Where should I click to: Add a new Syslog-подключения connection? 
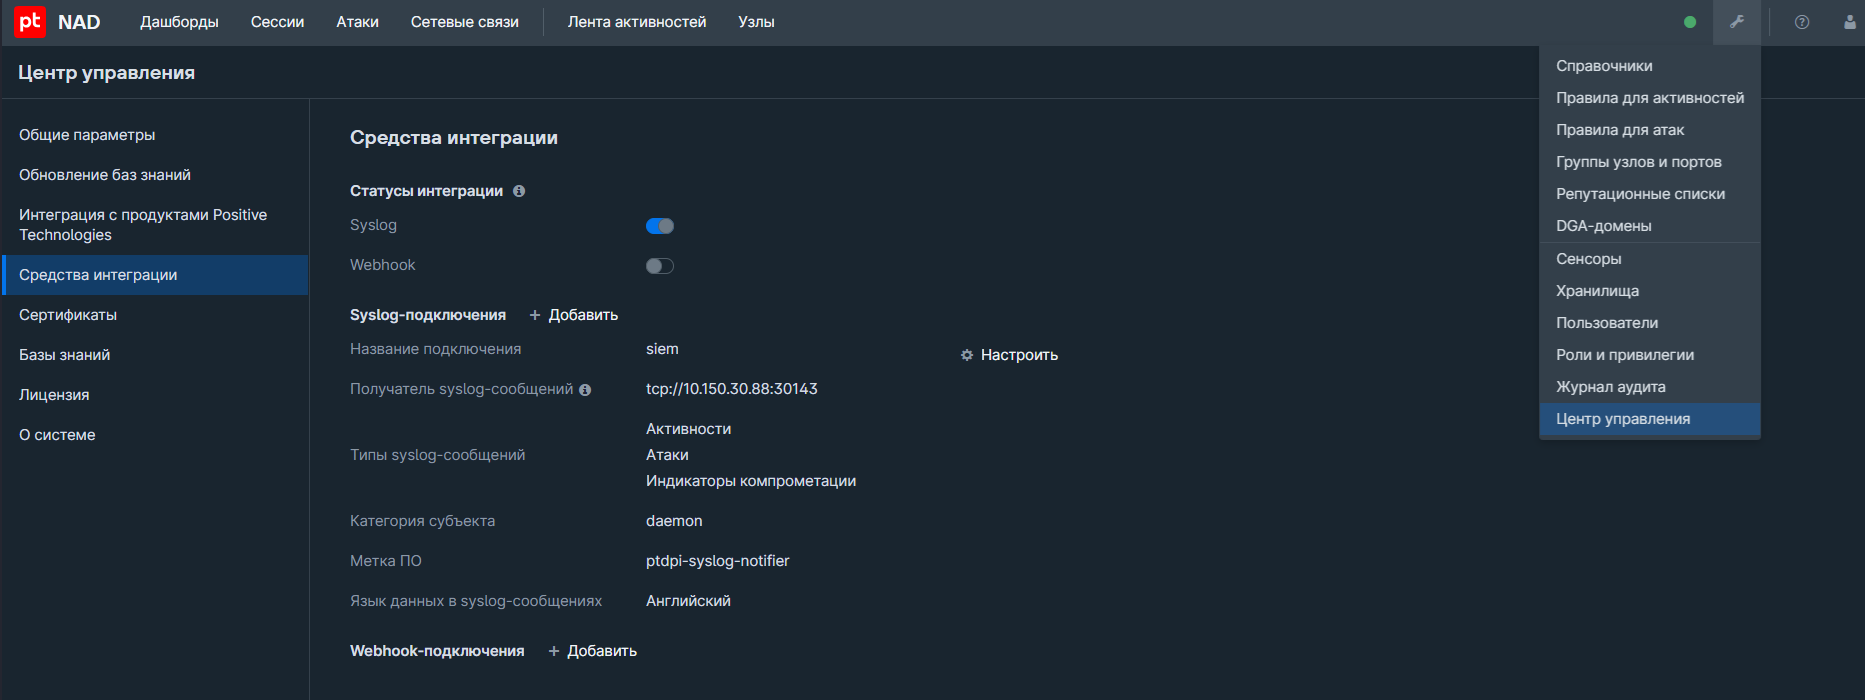574,315
